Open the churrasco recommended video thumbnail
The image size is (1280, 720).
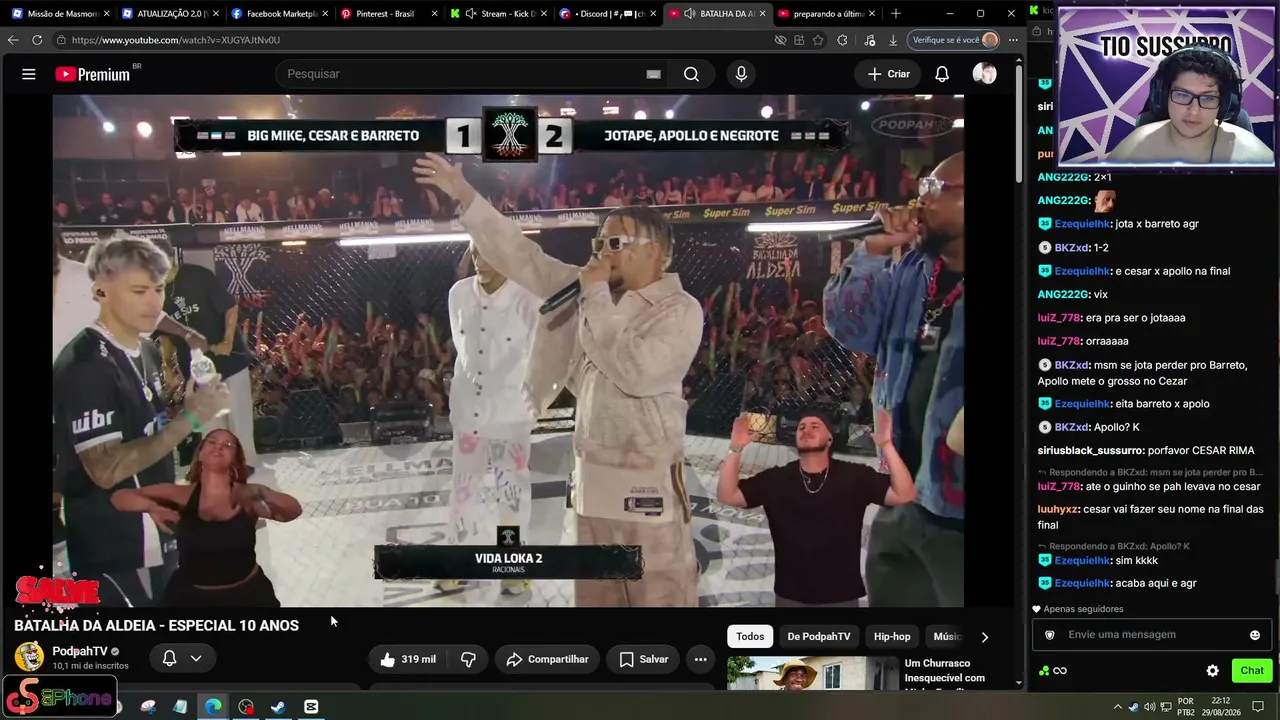point(812,673)
